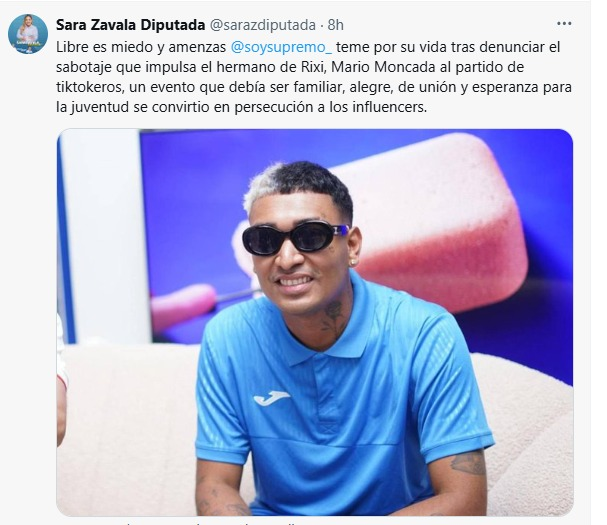Open the 8h tweet timestamp
The height and width of the screenshot is (525, 607).
[x=336, y=25]
